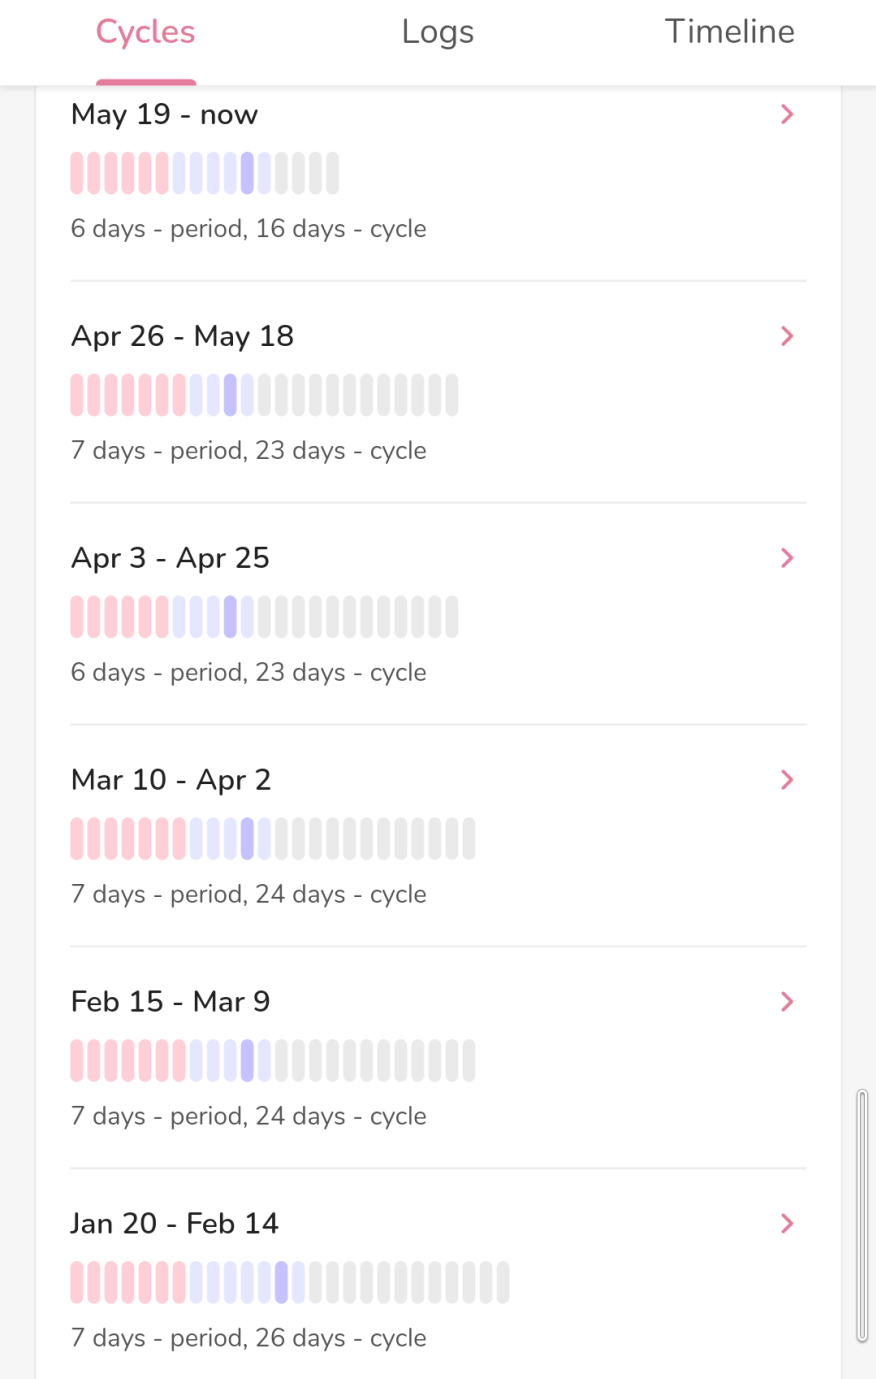876x1379 pixels.
Task: Tap the Mar 10 - Apr 2 chevron
Action: tap(787, 780)
